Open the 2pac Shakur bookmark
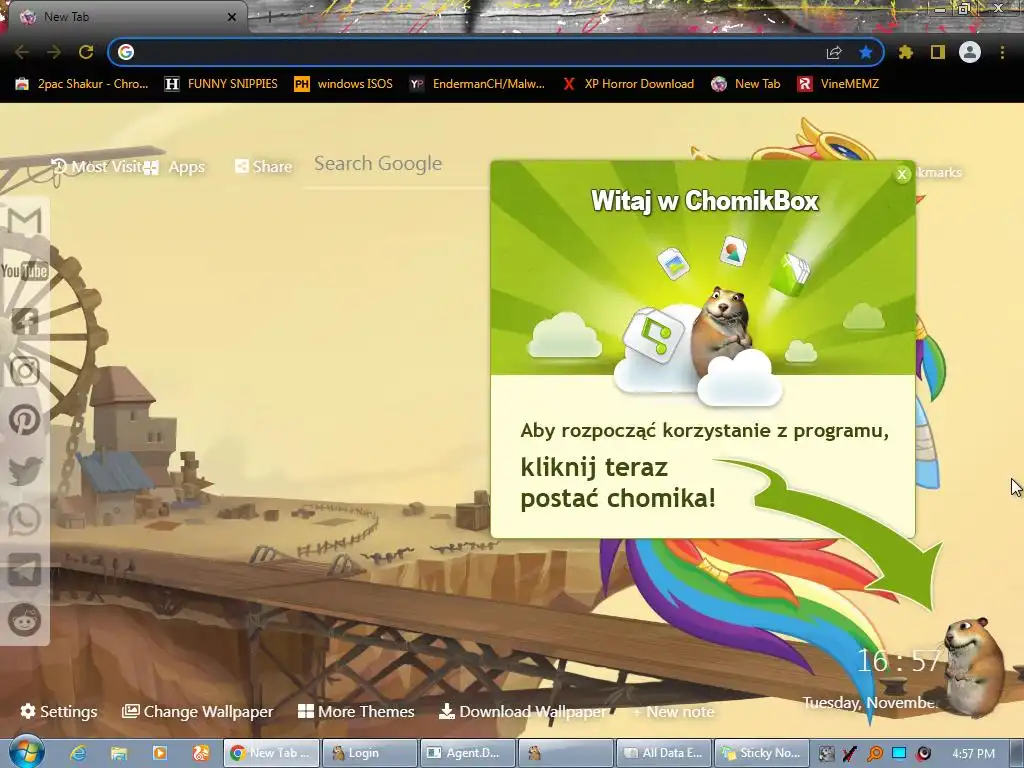This screenshot has width=1024, height=768. click(82, 84)
